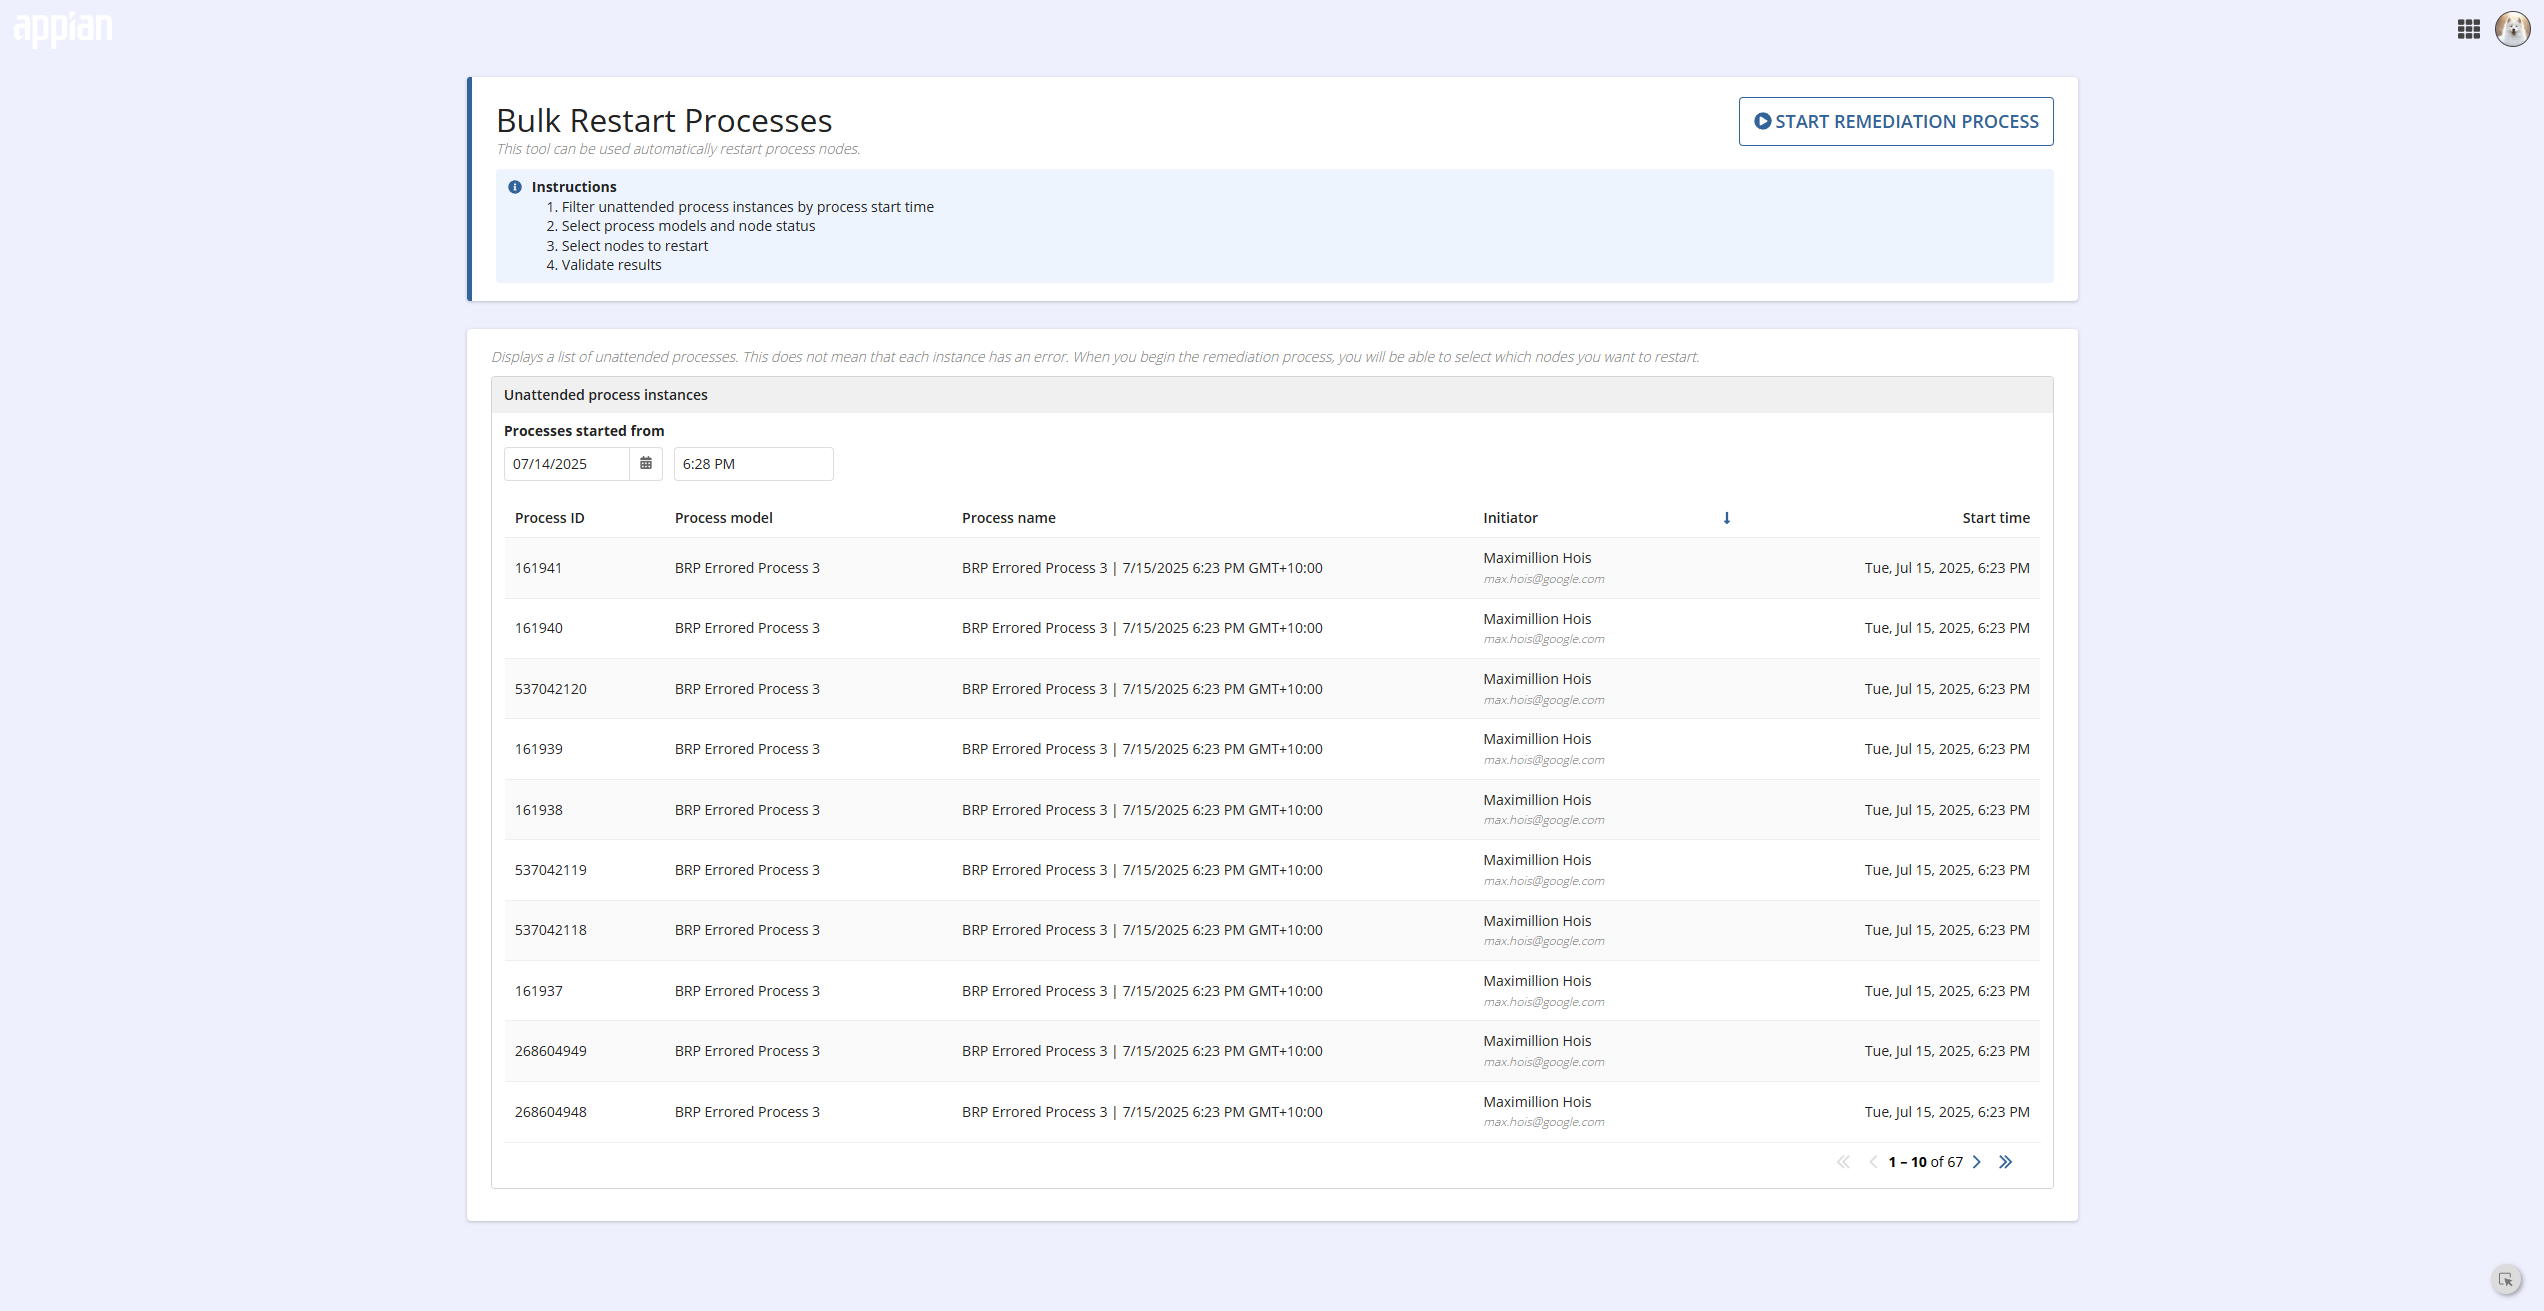
Task: Sort by Start time column header
Action: pos(1996,518)
